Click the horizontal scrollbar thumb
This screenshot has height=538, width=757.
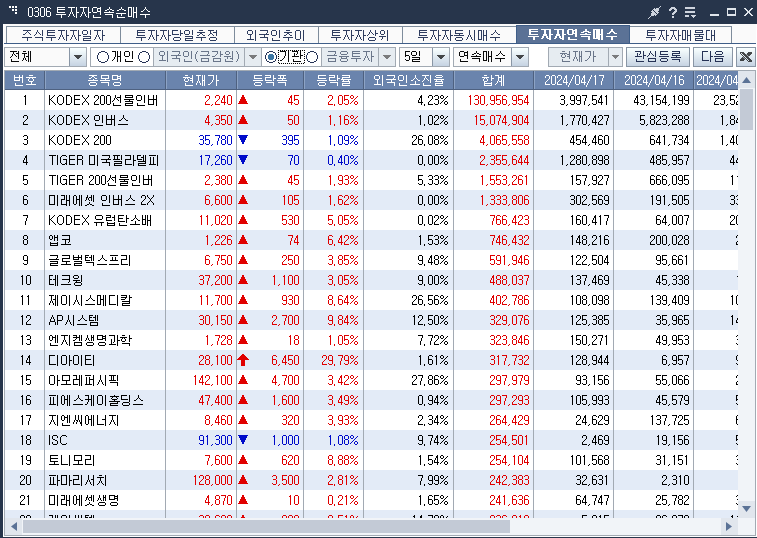(266, 526)
